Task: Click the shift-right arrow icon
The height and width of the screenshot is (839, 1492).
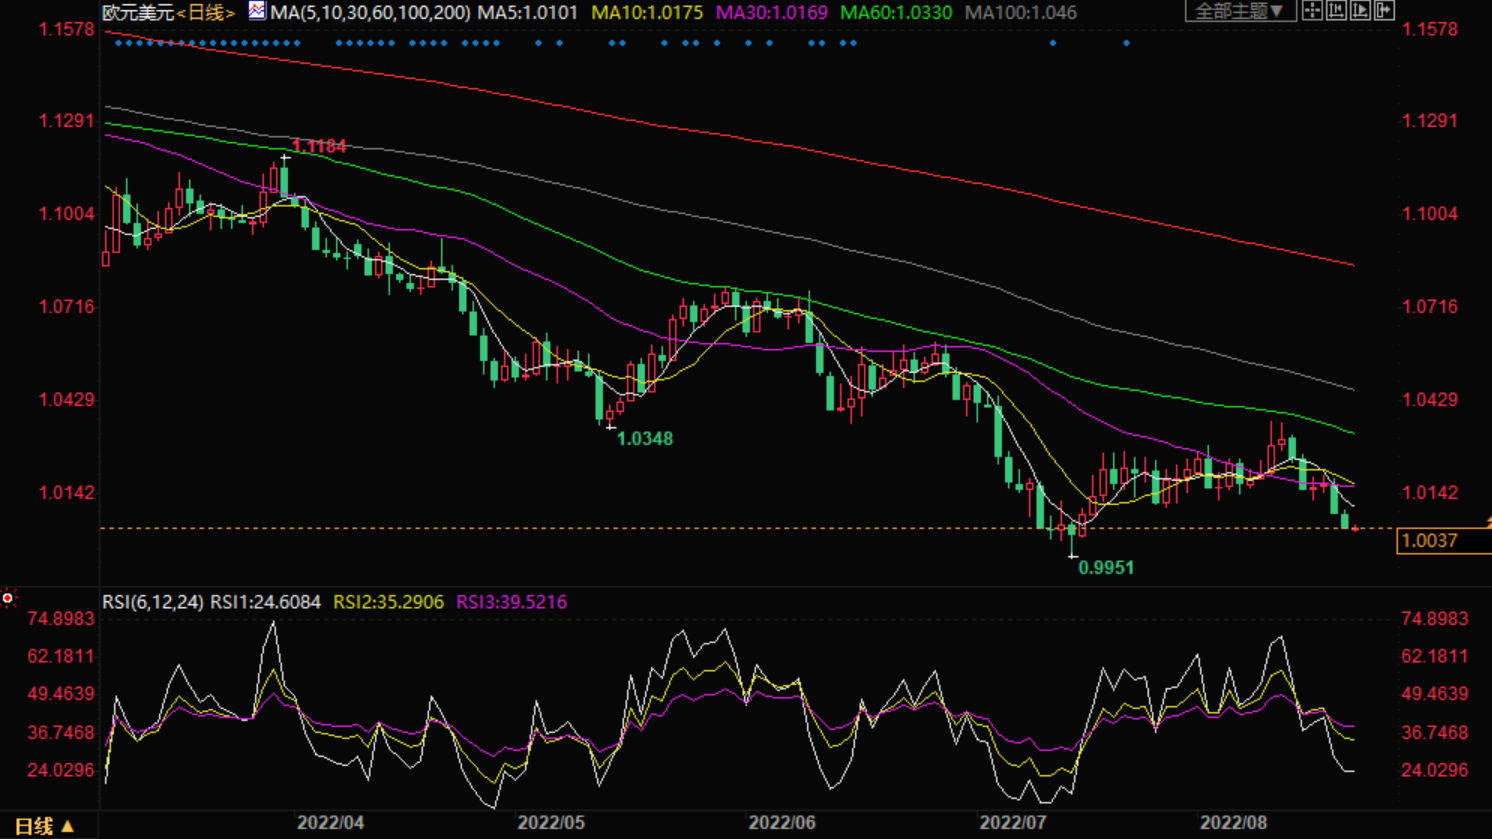Action: (x=1384, y=11)
